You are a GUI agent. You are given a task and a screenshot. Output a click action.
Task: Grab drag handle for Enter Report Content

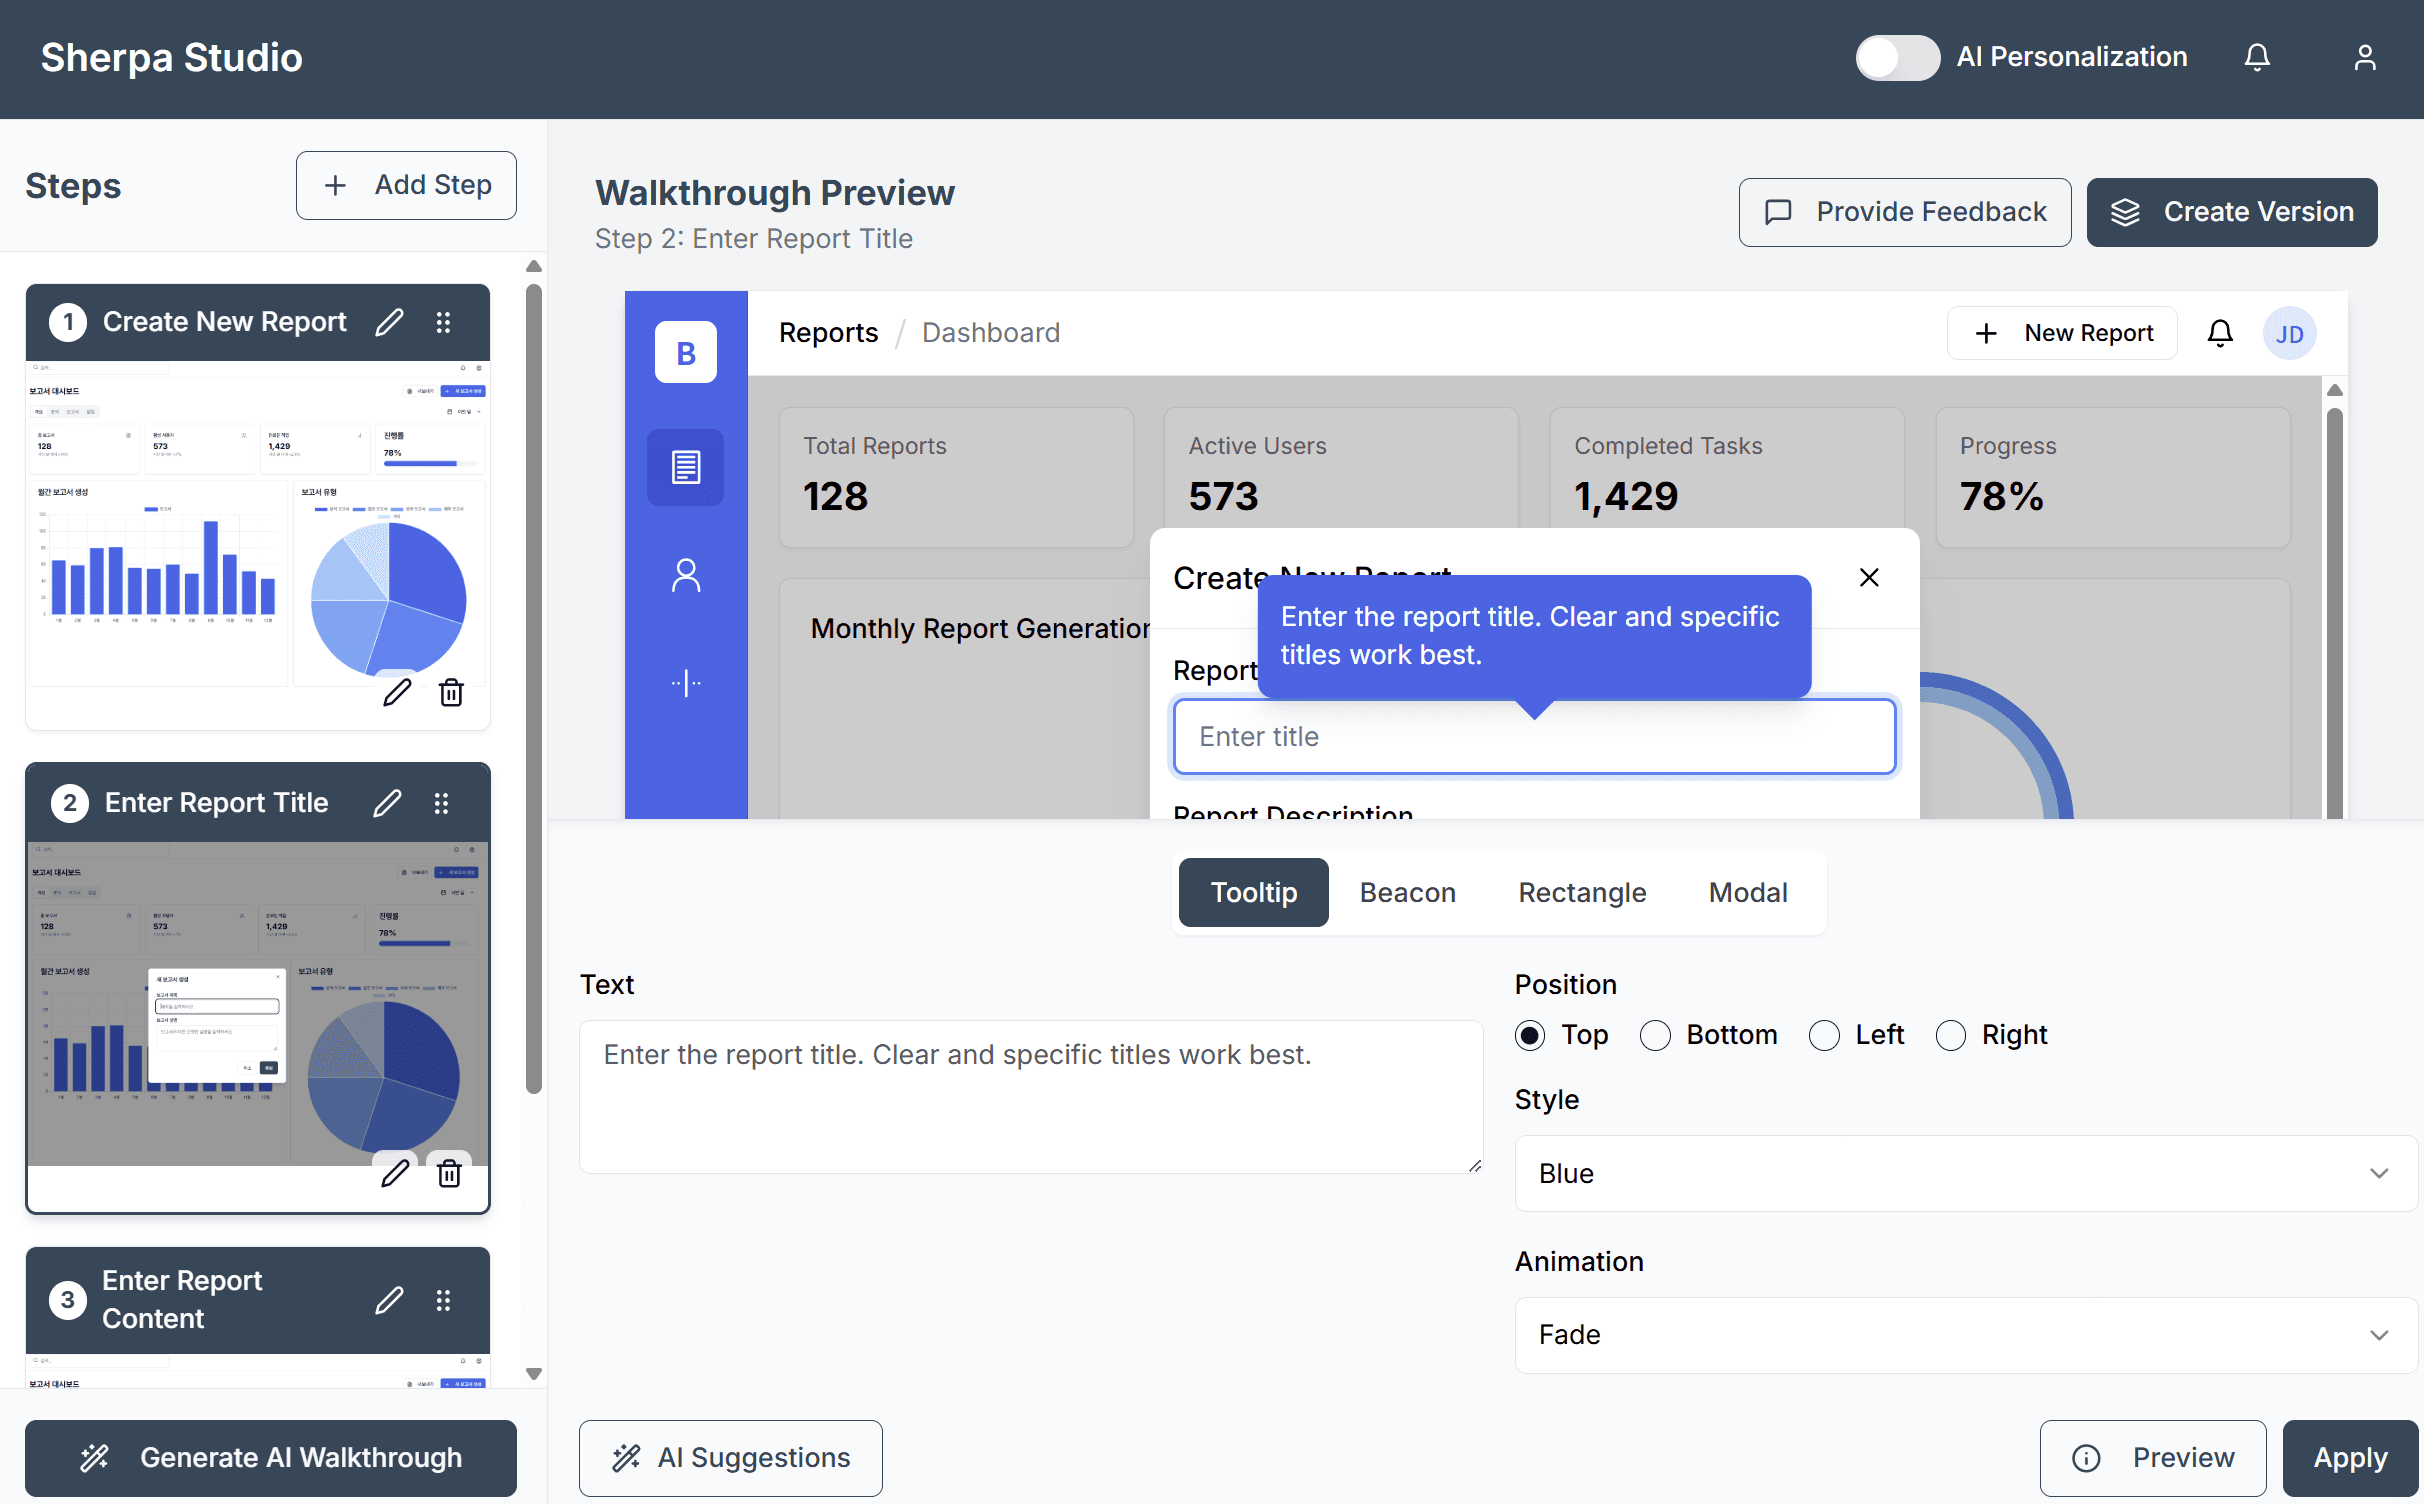443,1300
